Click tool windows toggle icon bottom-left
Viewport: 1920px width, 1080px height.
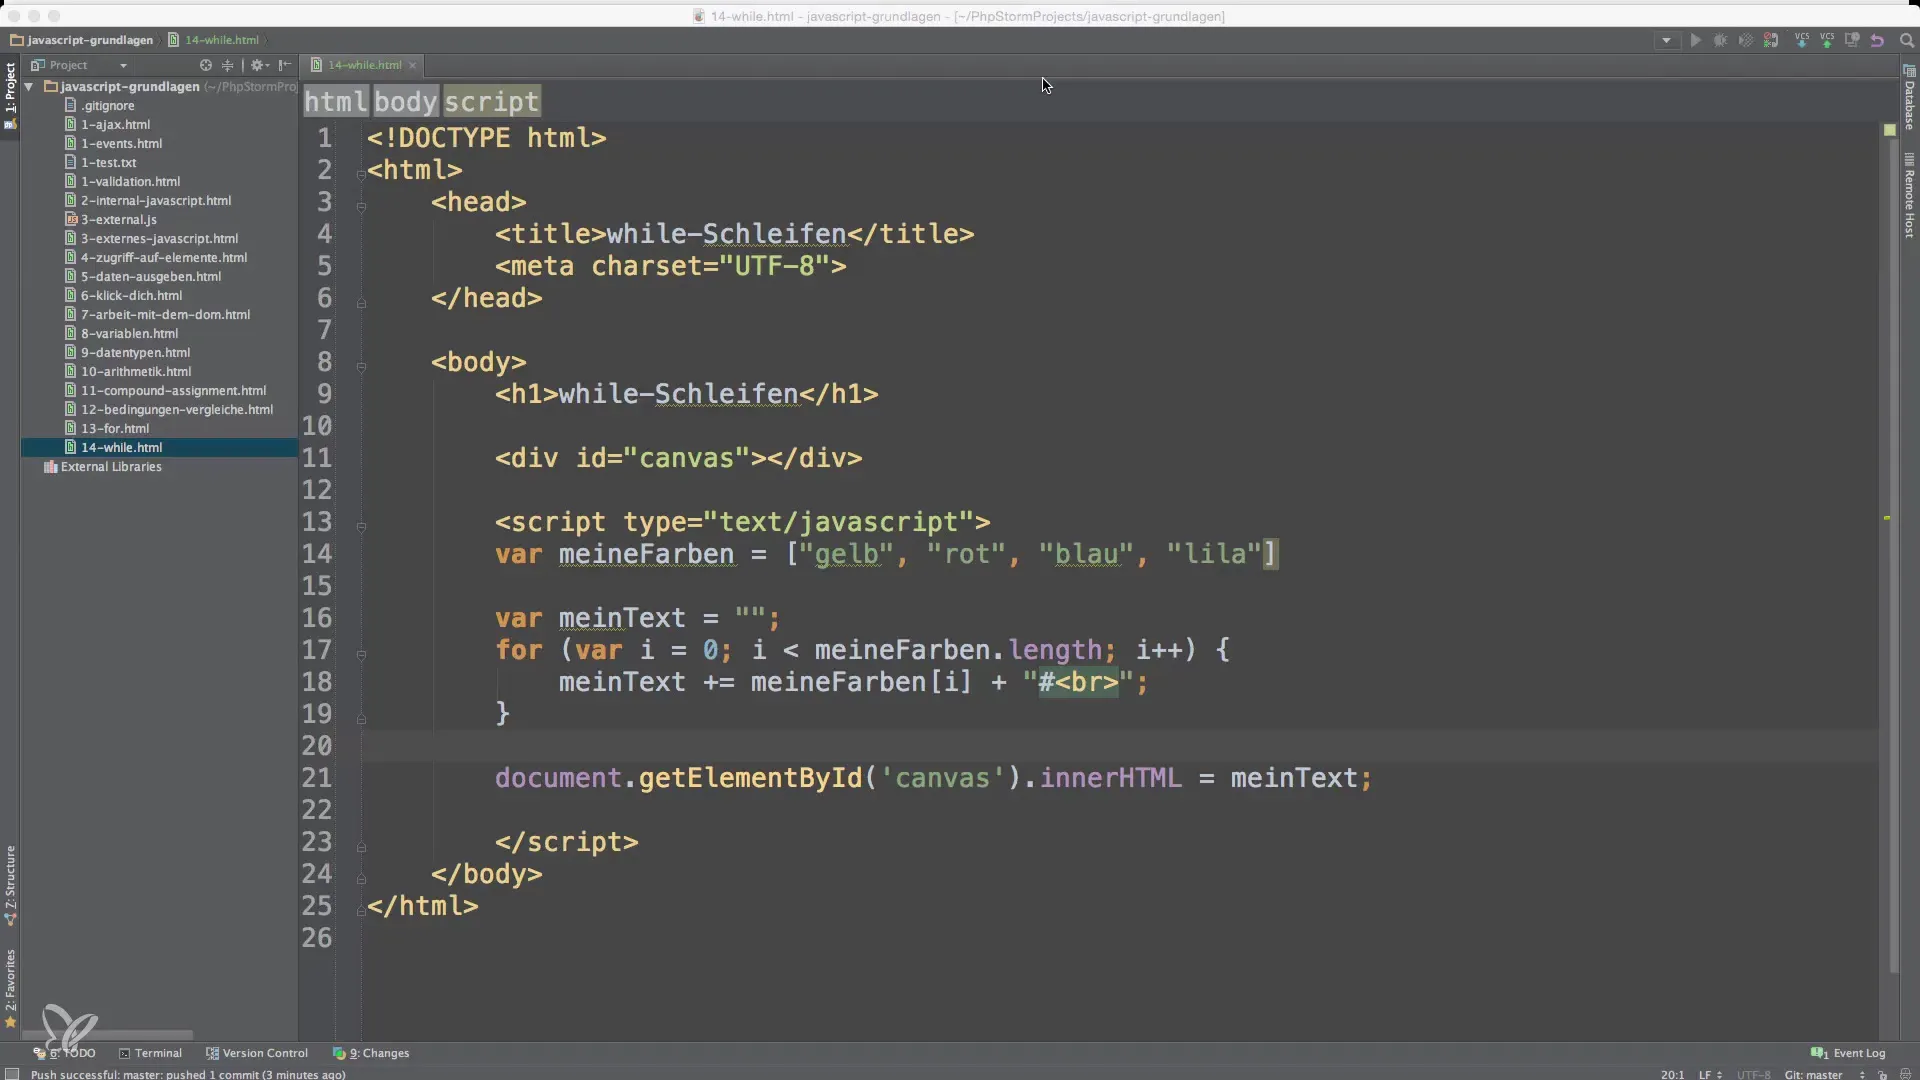click(11, 1074)
